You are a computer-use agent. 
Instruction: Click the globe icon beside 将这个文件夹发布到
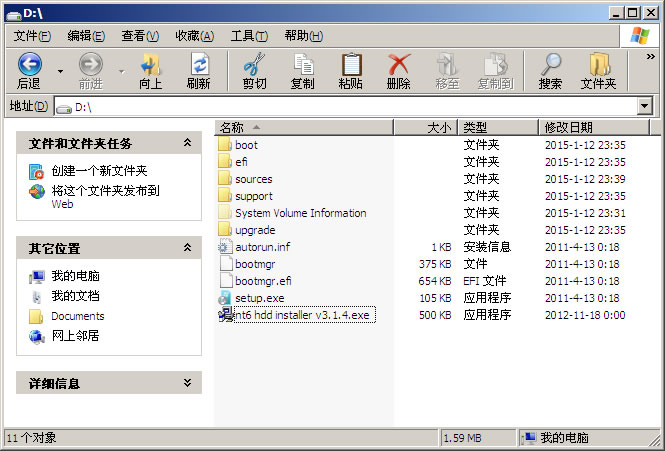click(x=36, y=192)
